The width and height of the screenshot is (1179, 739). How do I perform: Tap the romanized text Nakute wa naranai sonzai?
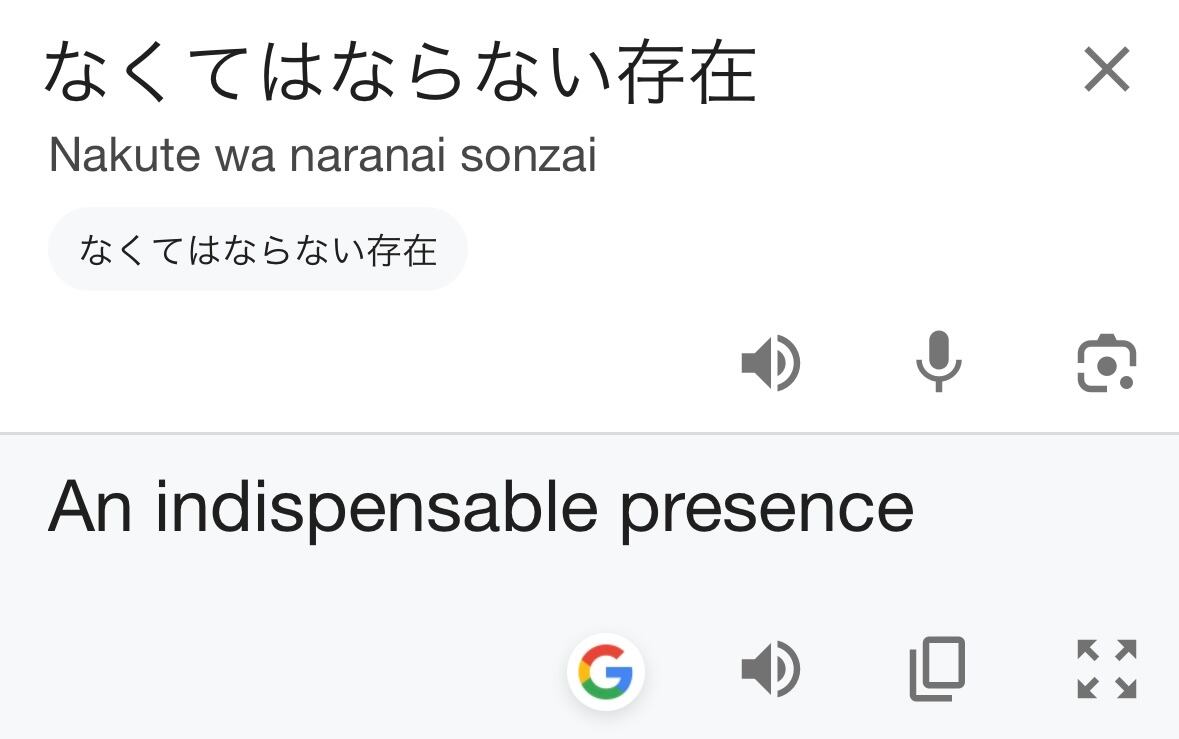point(322,156)
